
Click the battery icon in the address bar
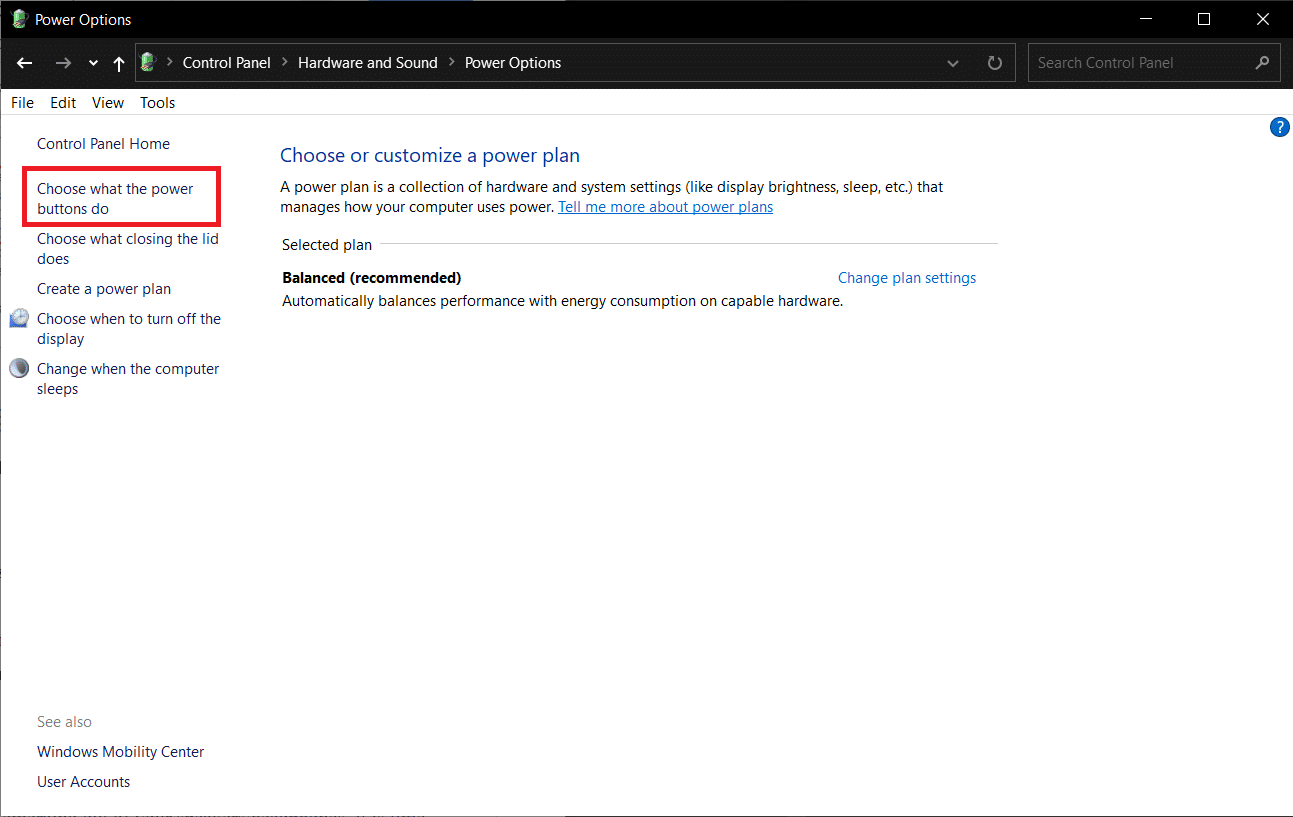click(x=149, y=62)
